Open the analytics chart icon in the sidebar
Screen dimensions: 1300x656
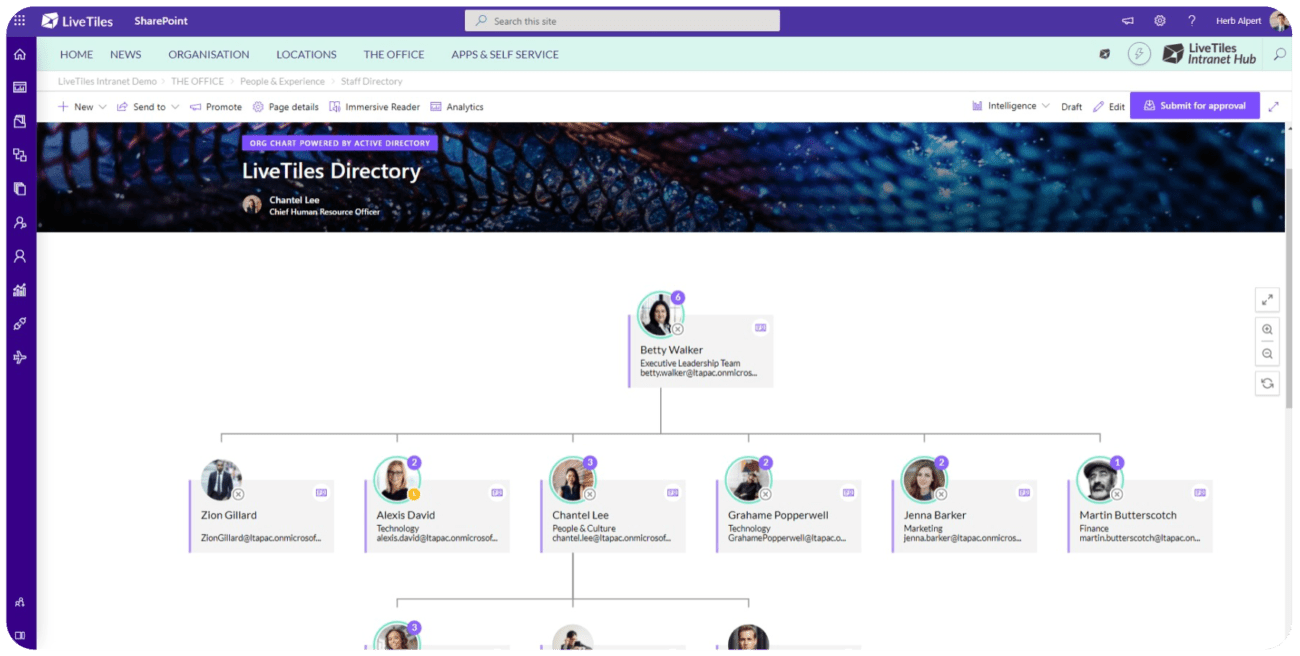[x=19, y=289]
